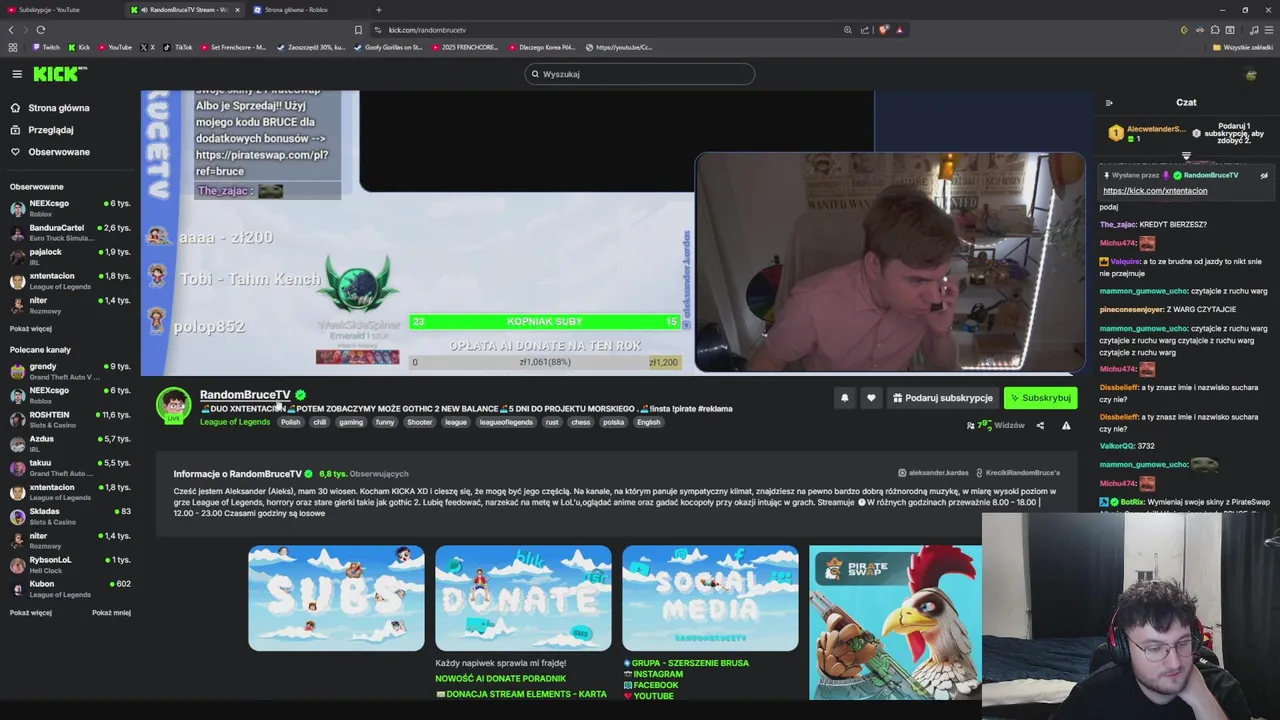Open KrecikiRandomBruce's link

(x=1019, y=473)
